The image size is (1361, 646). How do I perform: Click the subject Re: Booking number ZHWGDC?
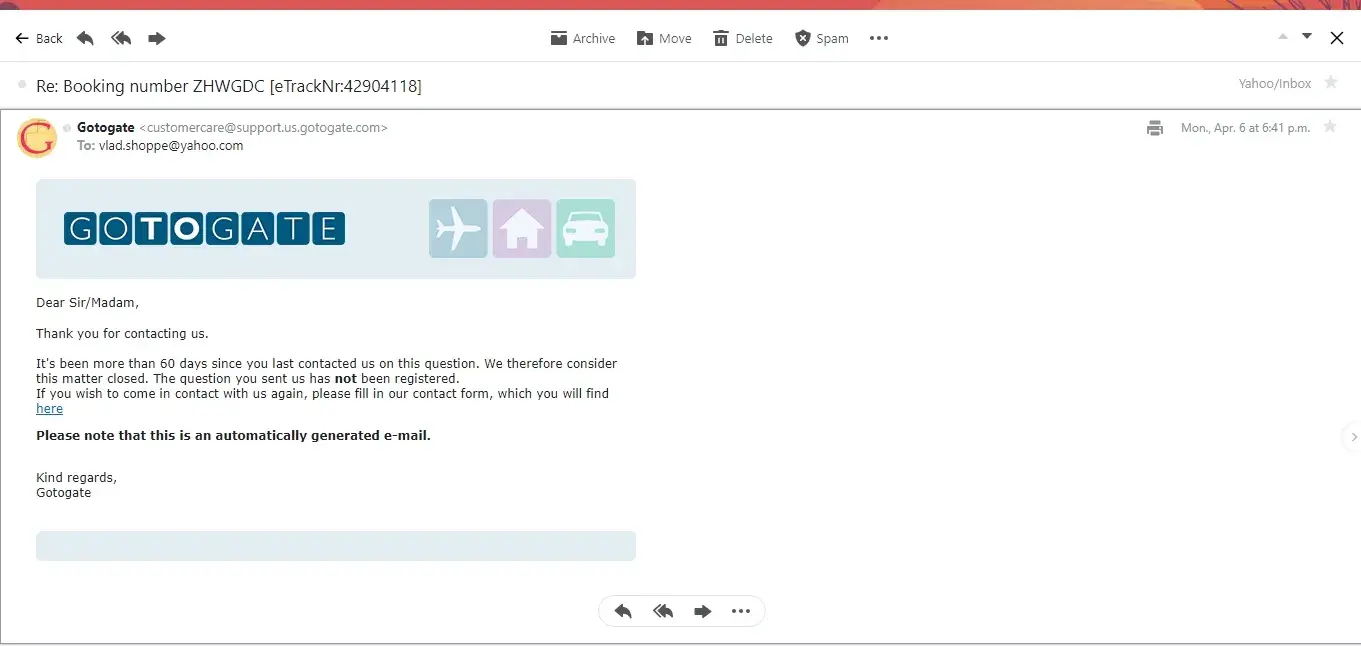[x=229, y=86]
